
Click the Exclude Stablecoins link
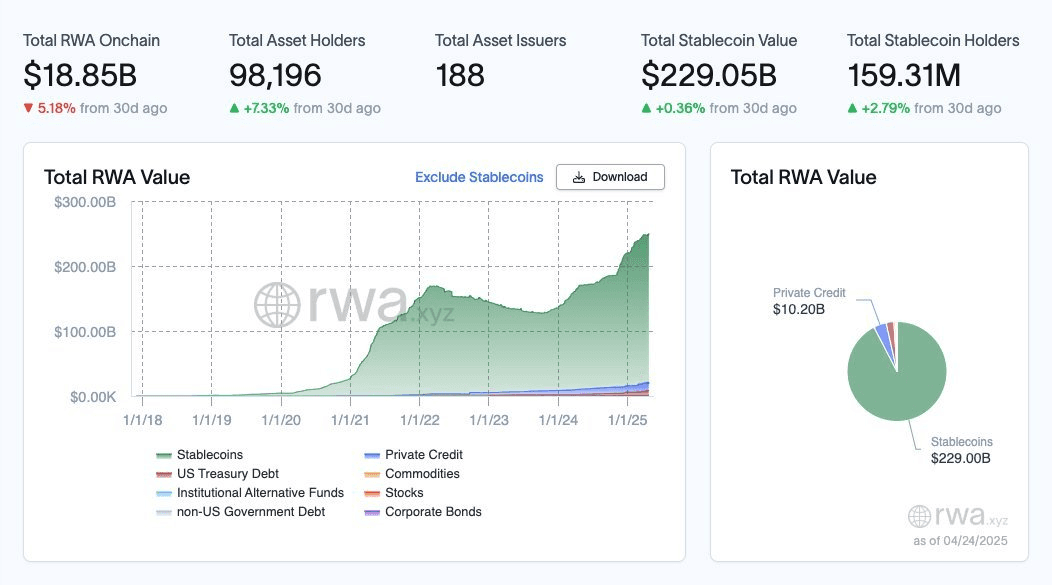coord(479,177)
